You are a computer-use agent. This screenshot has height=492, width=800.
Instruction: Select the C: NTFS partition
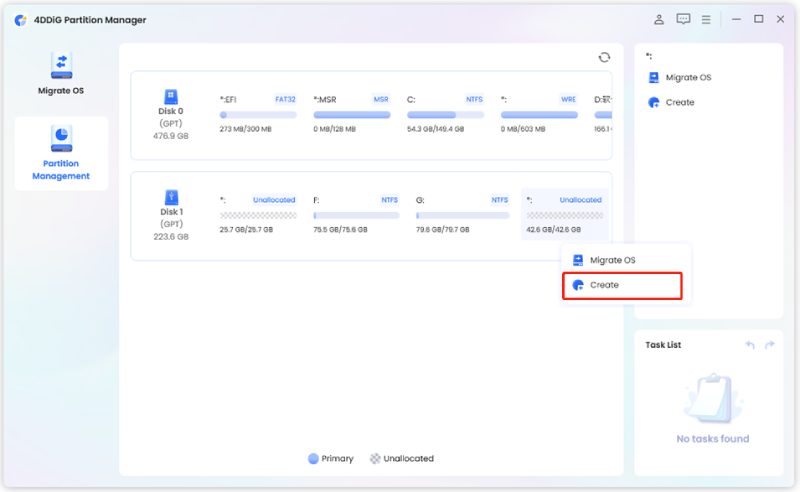[445, 114]
